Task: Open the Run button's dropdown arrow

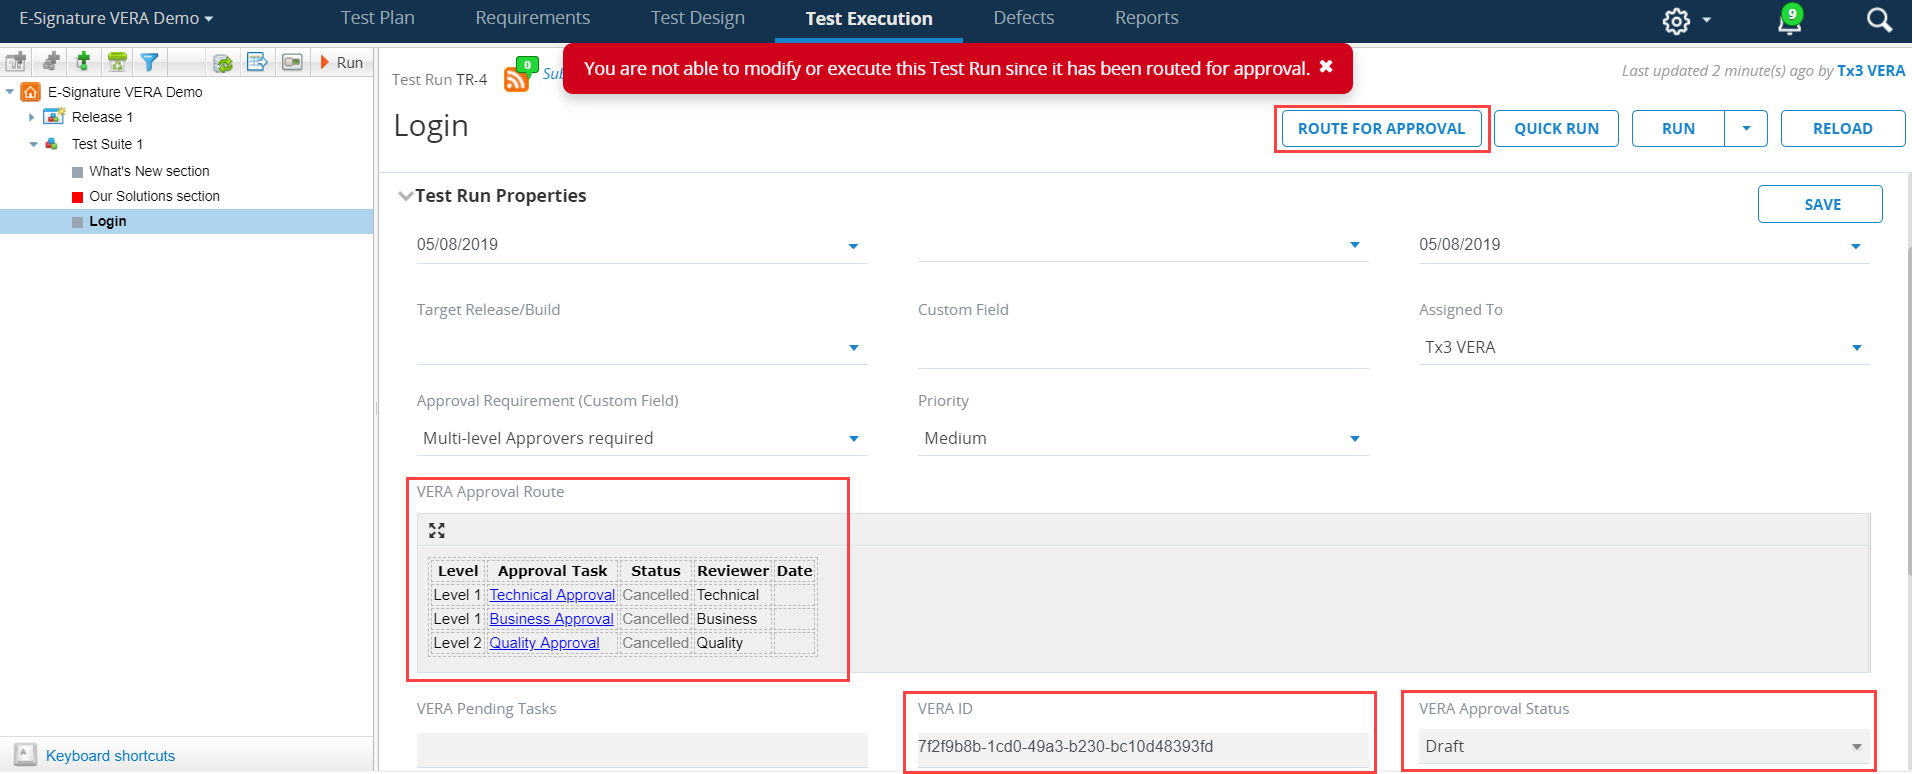Action: 1746,129
